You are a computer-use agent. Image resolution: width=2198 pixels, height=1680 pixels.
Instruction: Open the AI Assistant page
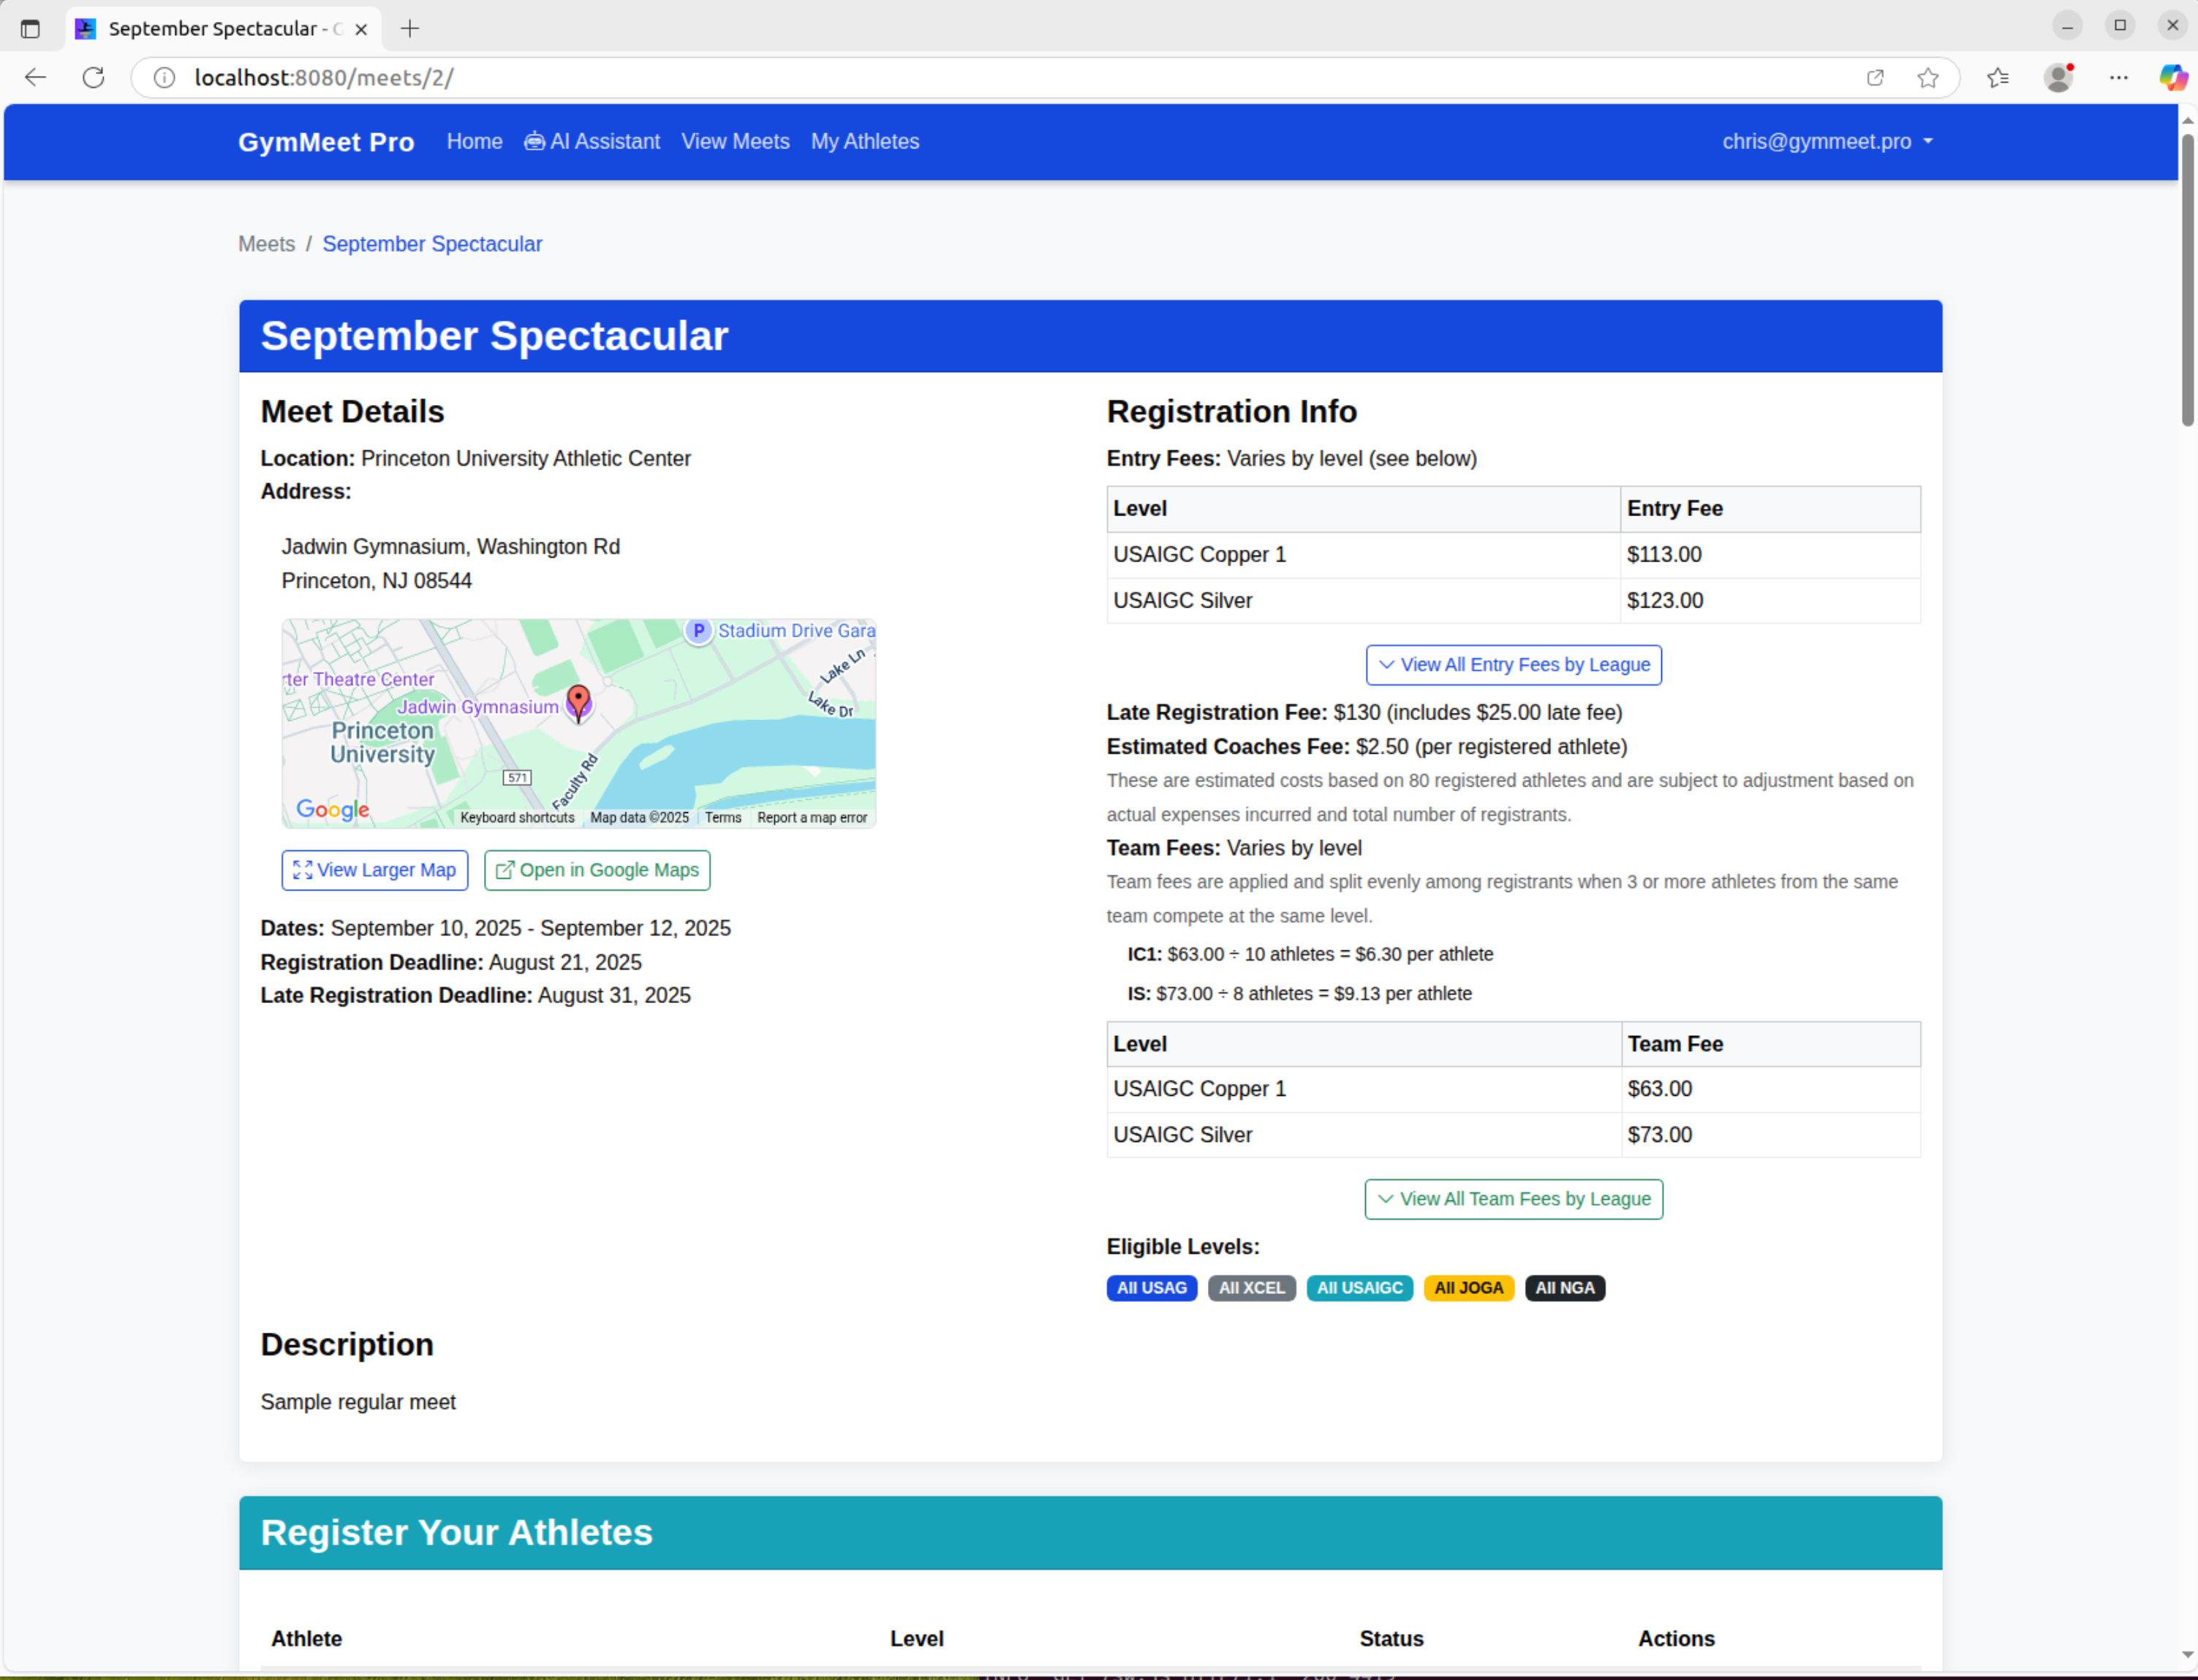coord(592,141)
